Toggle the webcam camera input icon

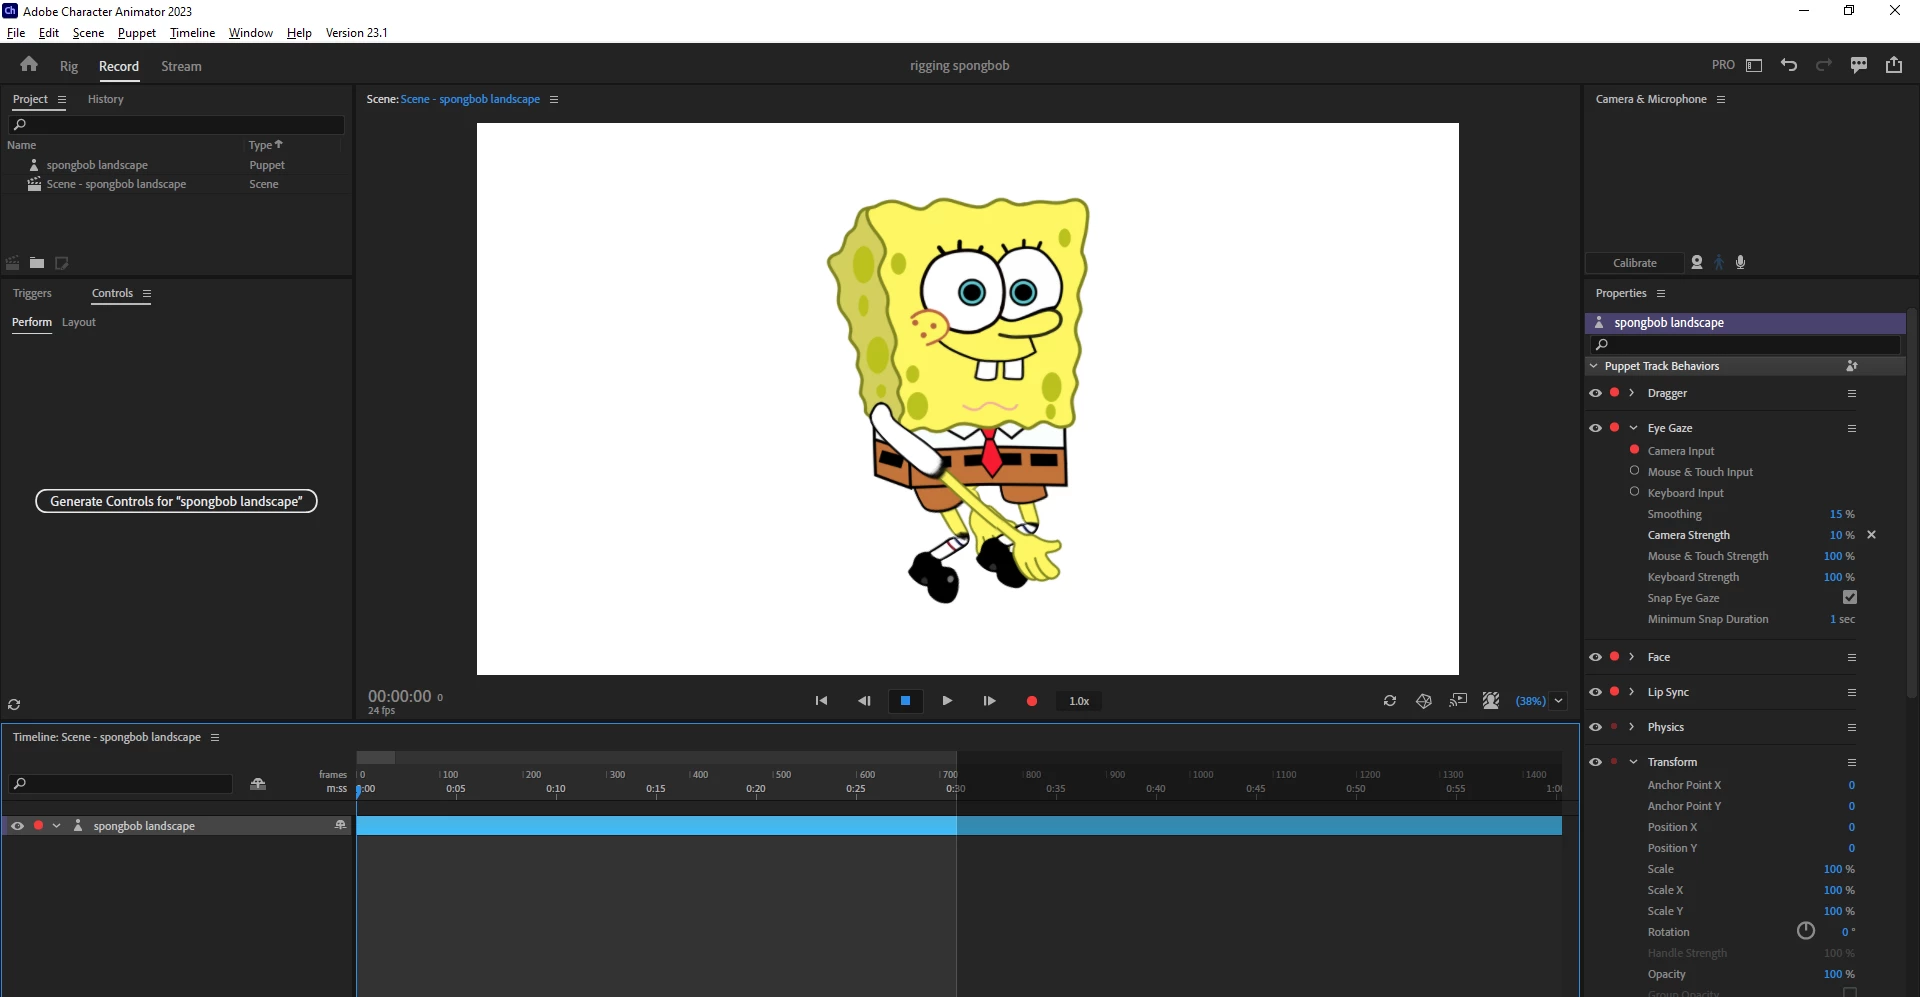point(1697,262)
